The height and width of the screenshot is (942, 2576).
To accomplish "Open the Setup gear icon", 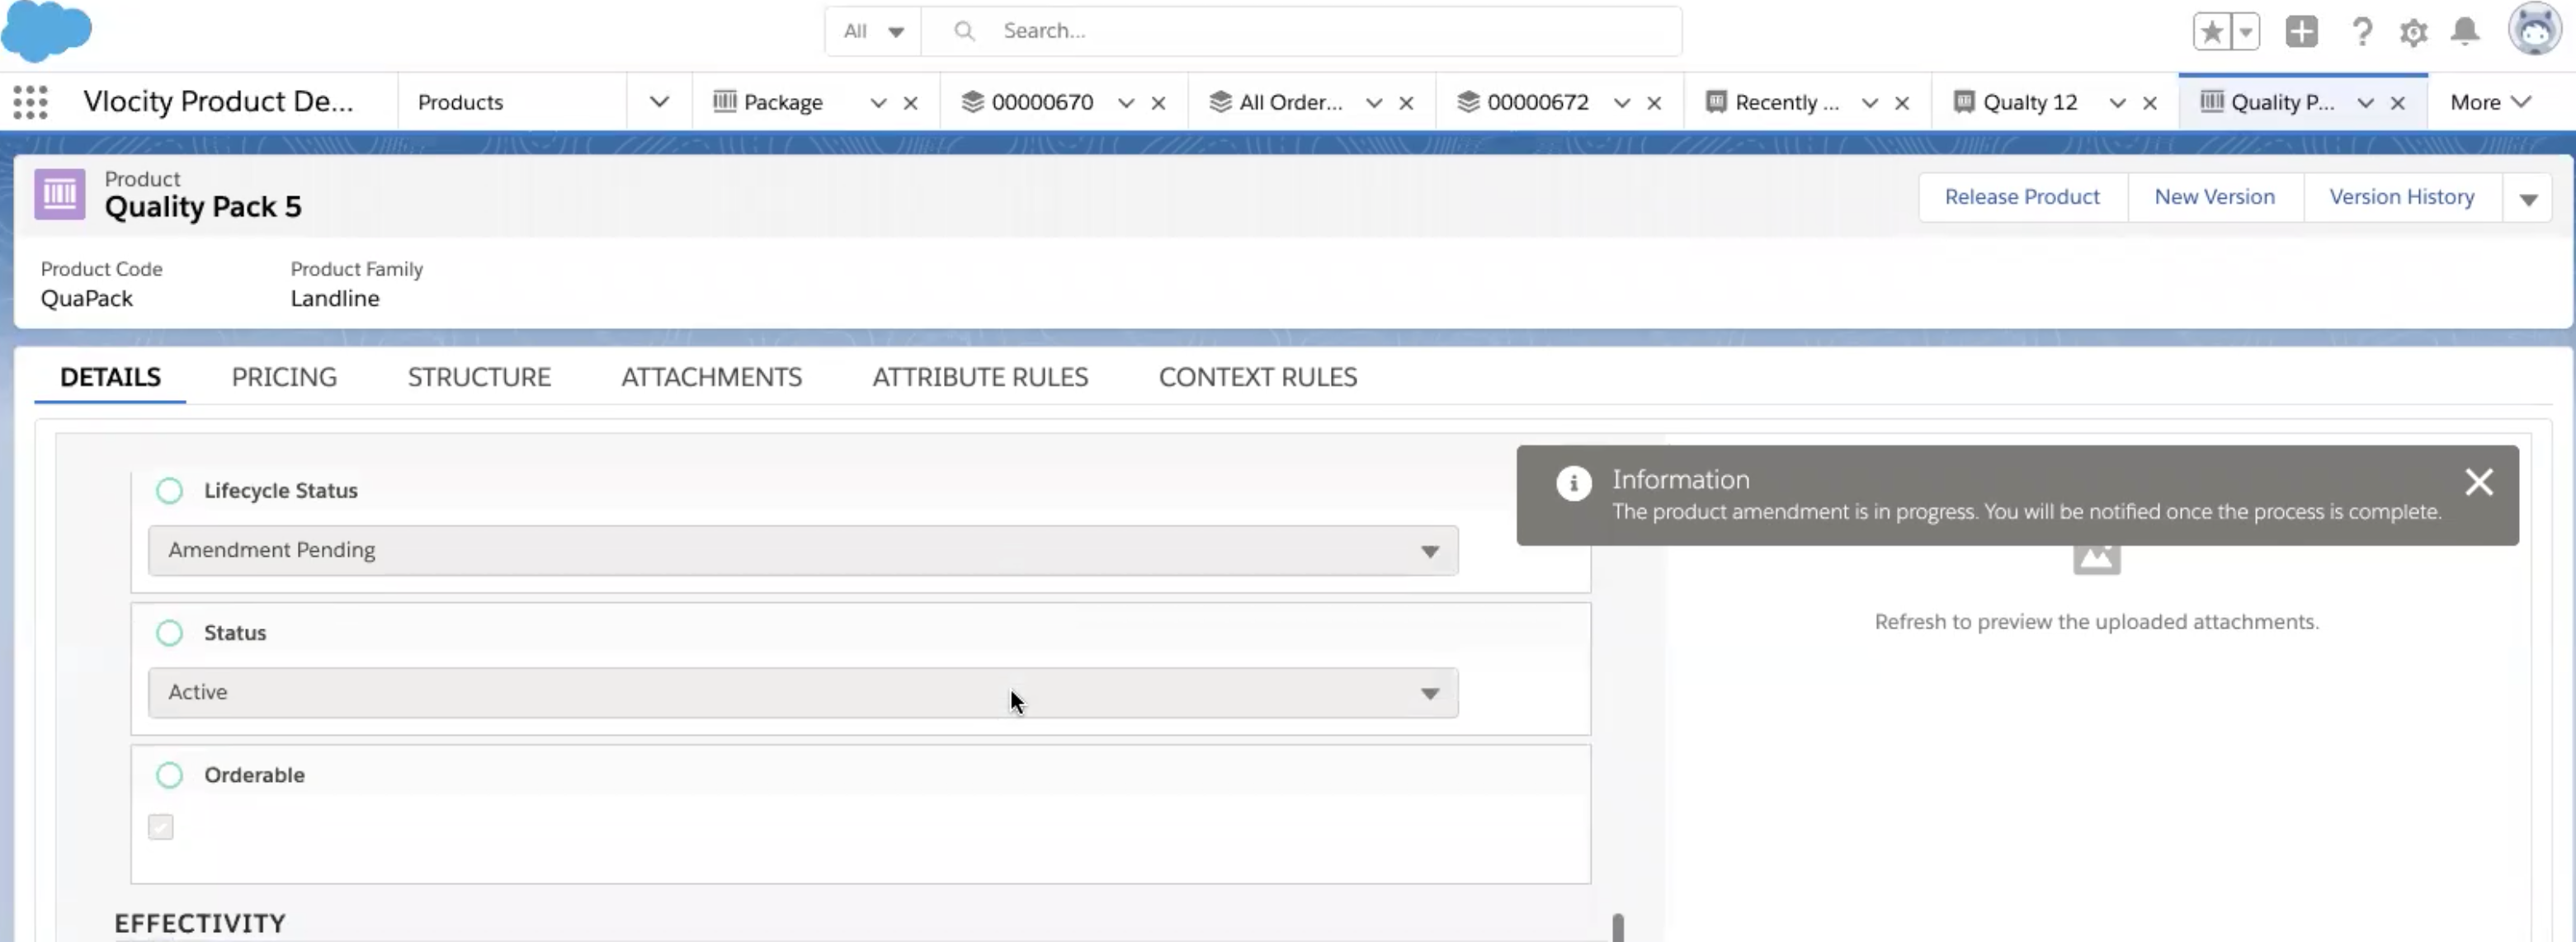I will coord(2413,32).
